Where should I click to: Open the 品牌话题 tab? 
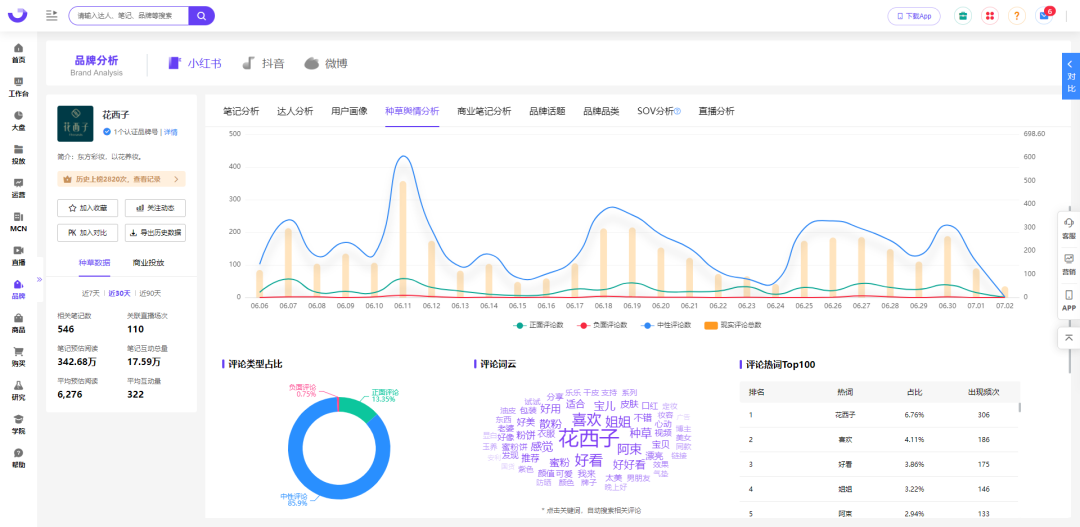click(547, 112)
